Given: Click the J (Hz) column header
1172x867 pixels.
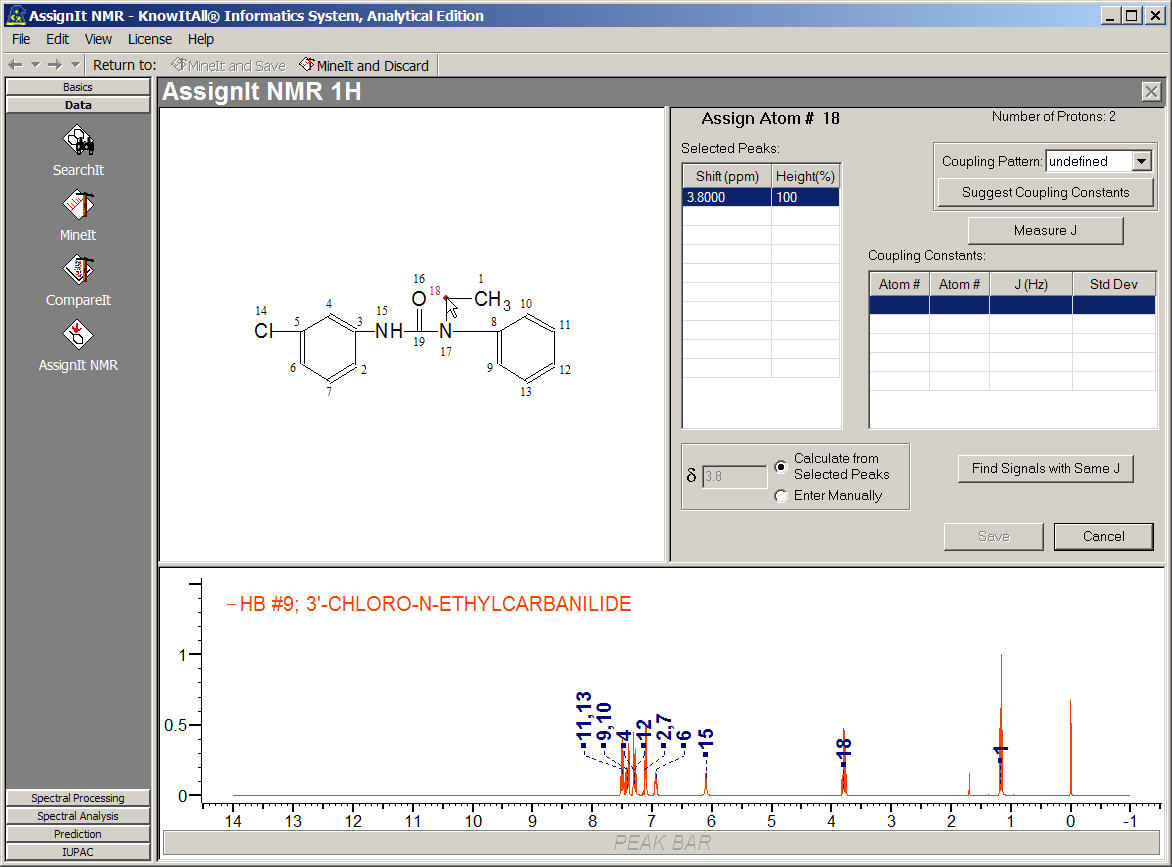Looking at the screenshot, I should pyautogui.click(x=1031, y=284).
